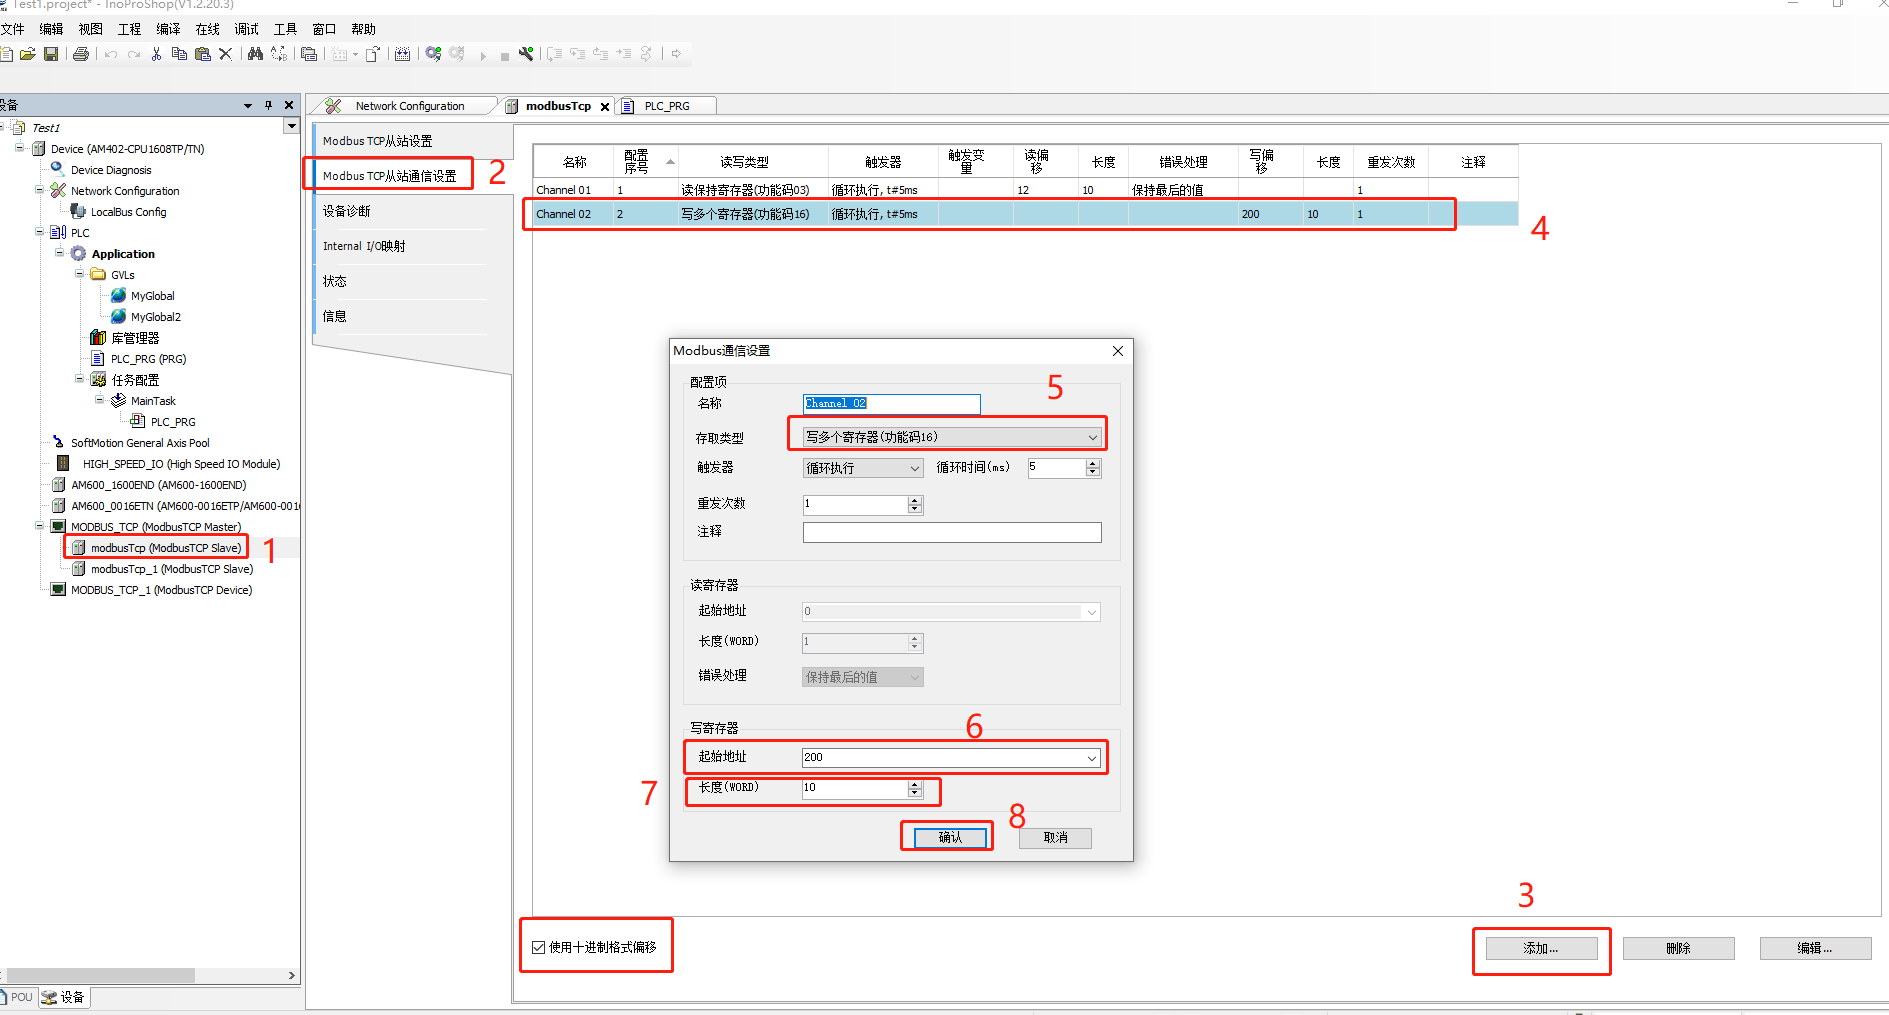Adjust 写寄存器 长度(WORD) stepper
This screenshot has height=1015, width=1889.
[914, 789]
